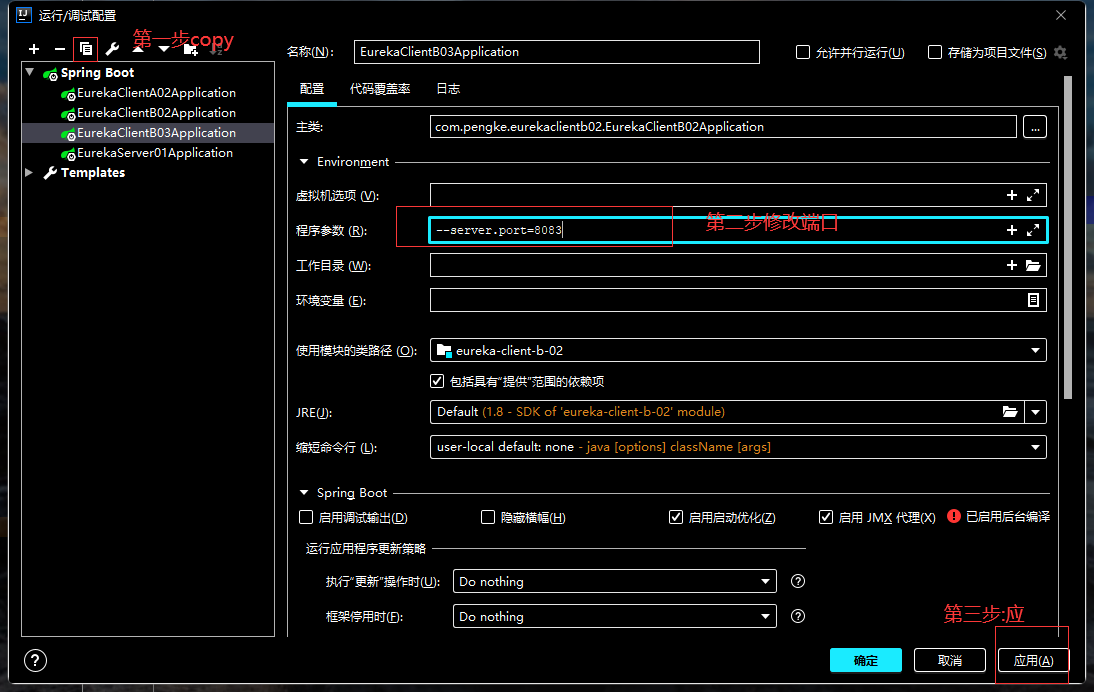Toggle allow parallel run checkbox

(803, 52)
